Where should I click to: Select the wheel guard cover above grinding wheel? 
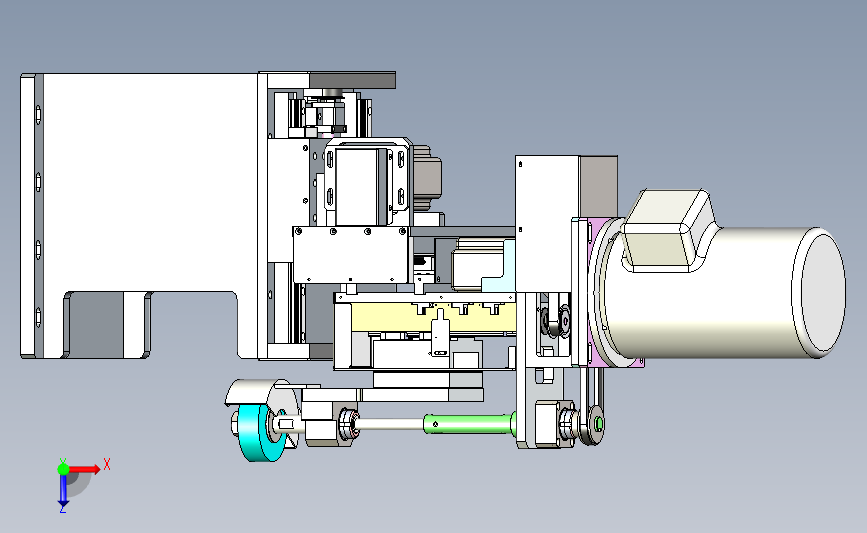[x=260, y=393]
